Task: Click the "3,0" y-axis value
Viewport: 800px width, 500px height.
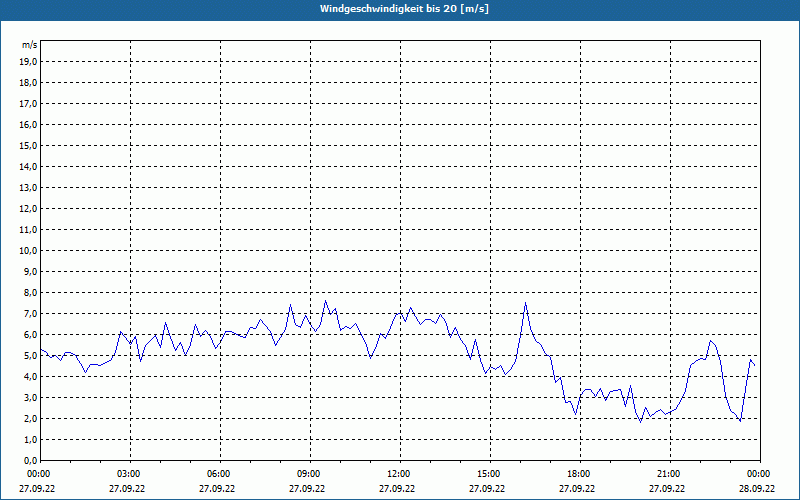Action: 31,397
